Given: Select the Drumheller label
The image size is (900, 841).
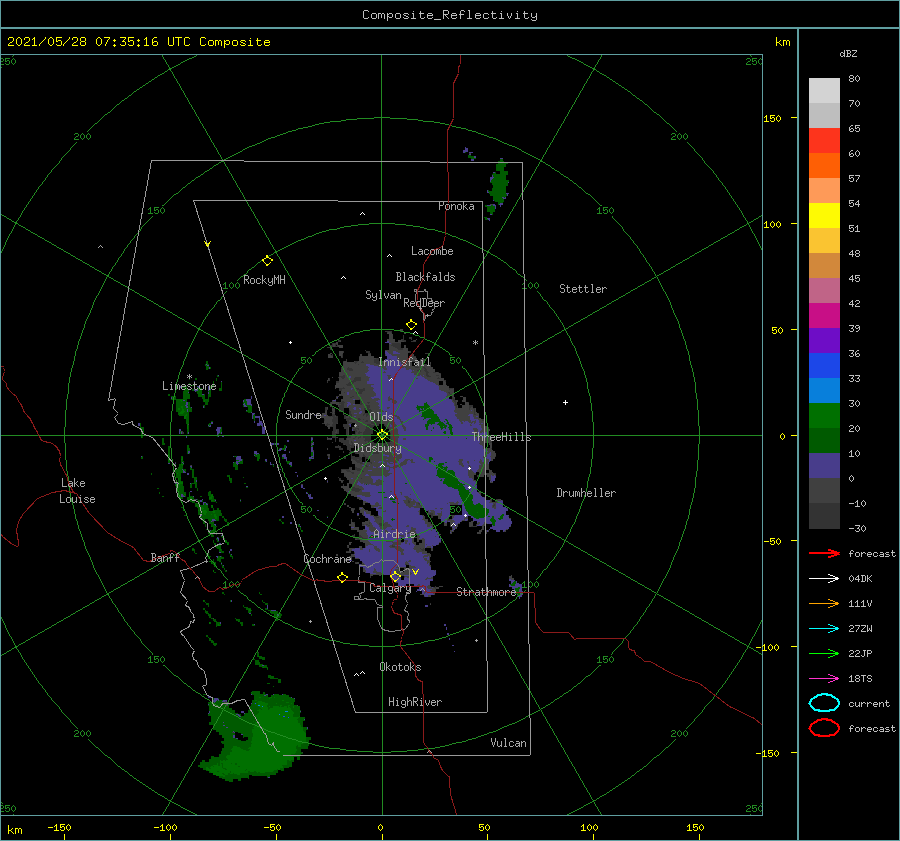Looking at the screenshot, I should pos(586,493).
